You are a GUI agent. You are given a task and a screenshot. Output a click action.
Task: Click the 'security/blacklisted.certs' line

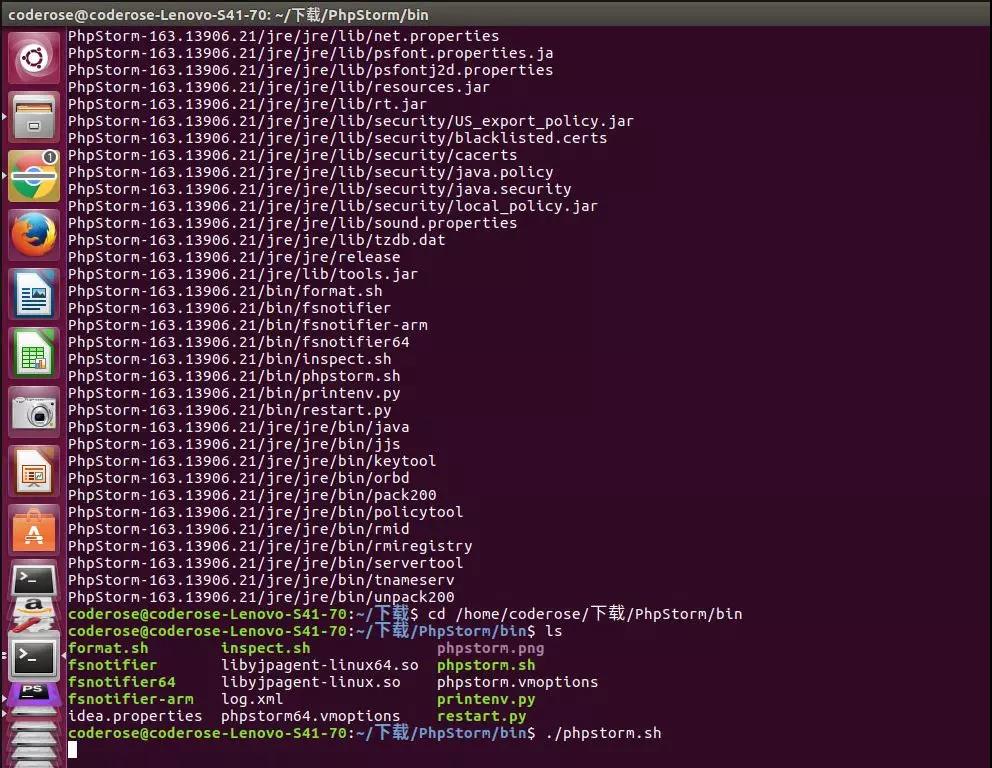click(337, 138)
